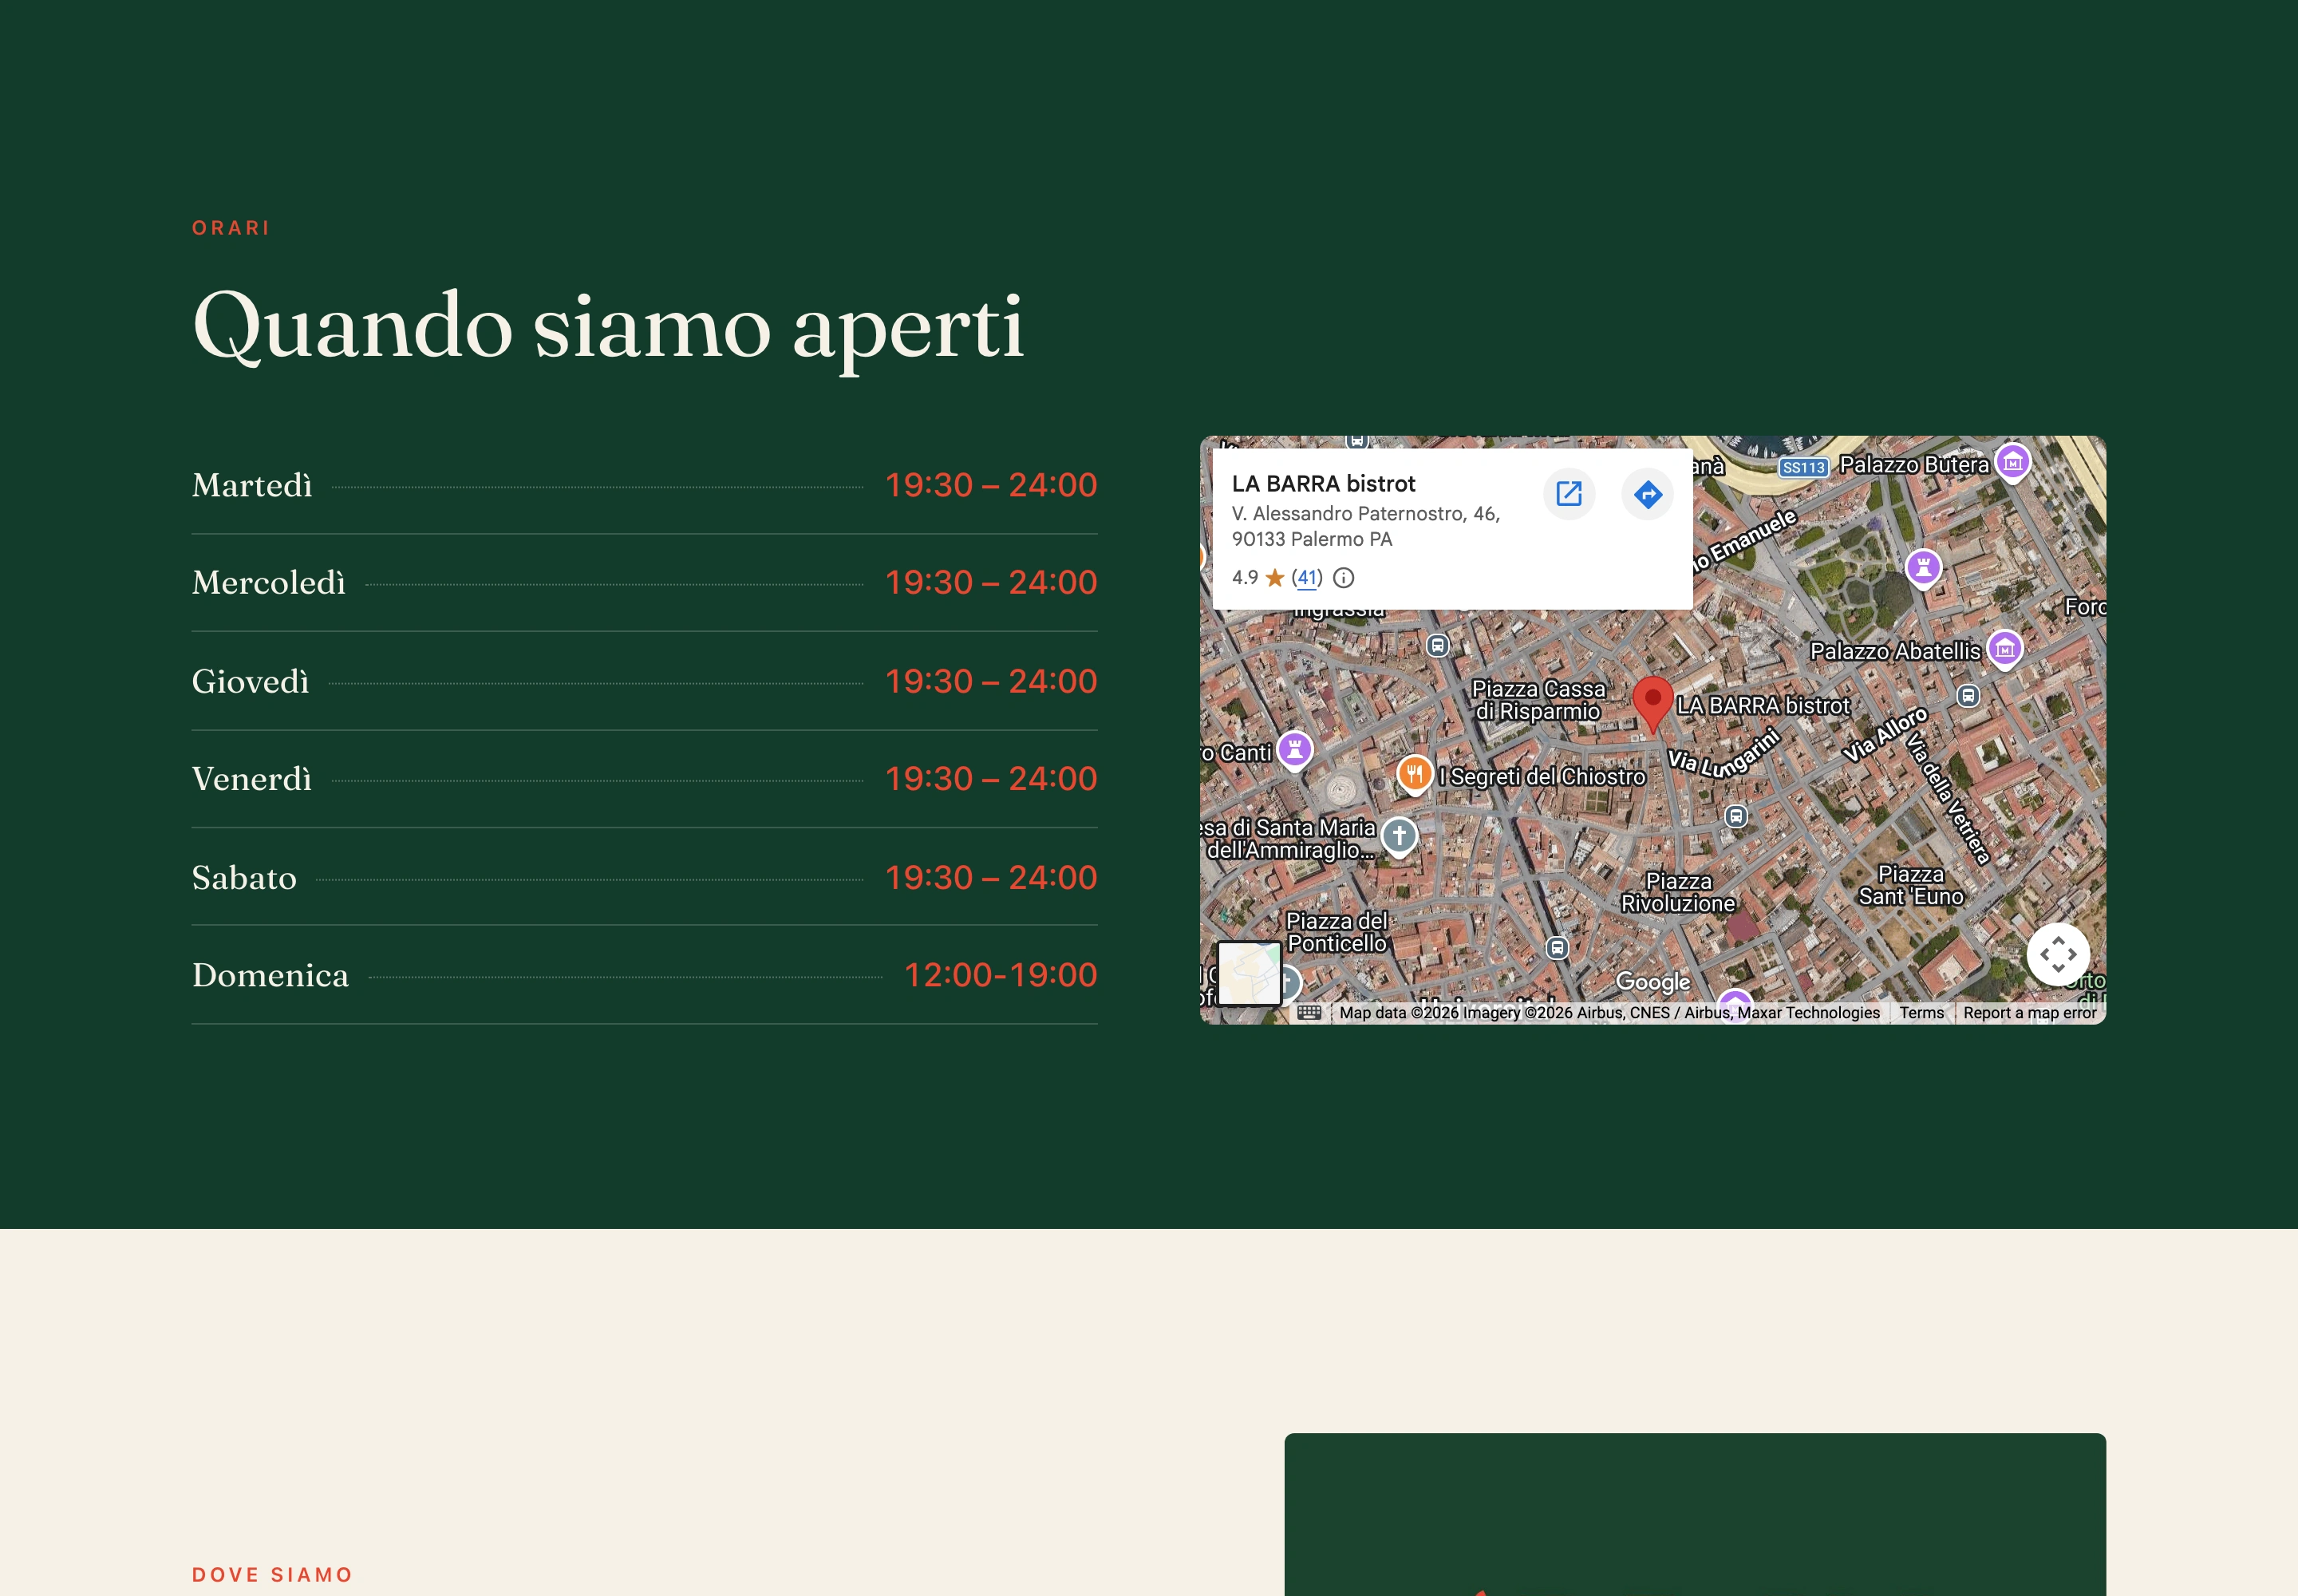Open the review info circle icon

click(1344, 578)
